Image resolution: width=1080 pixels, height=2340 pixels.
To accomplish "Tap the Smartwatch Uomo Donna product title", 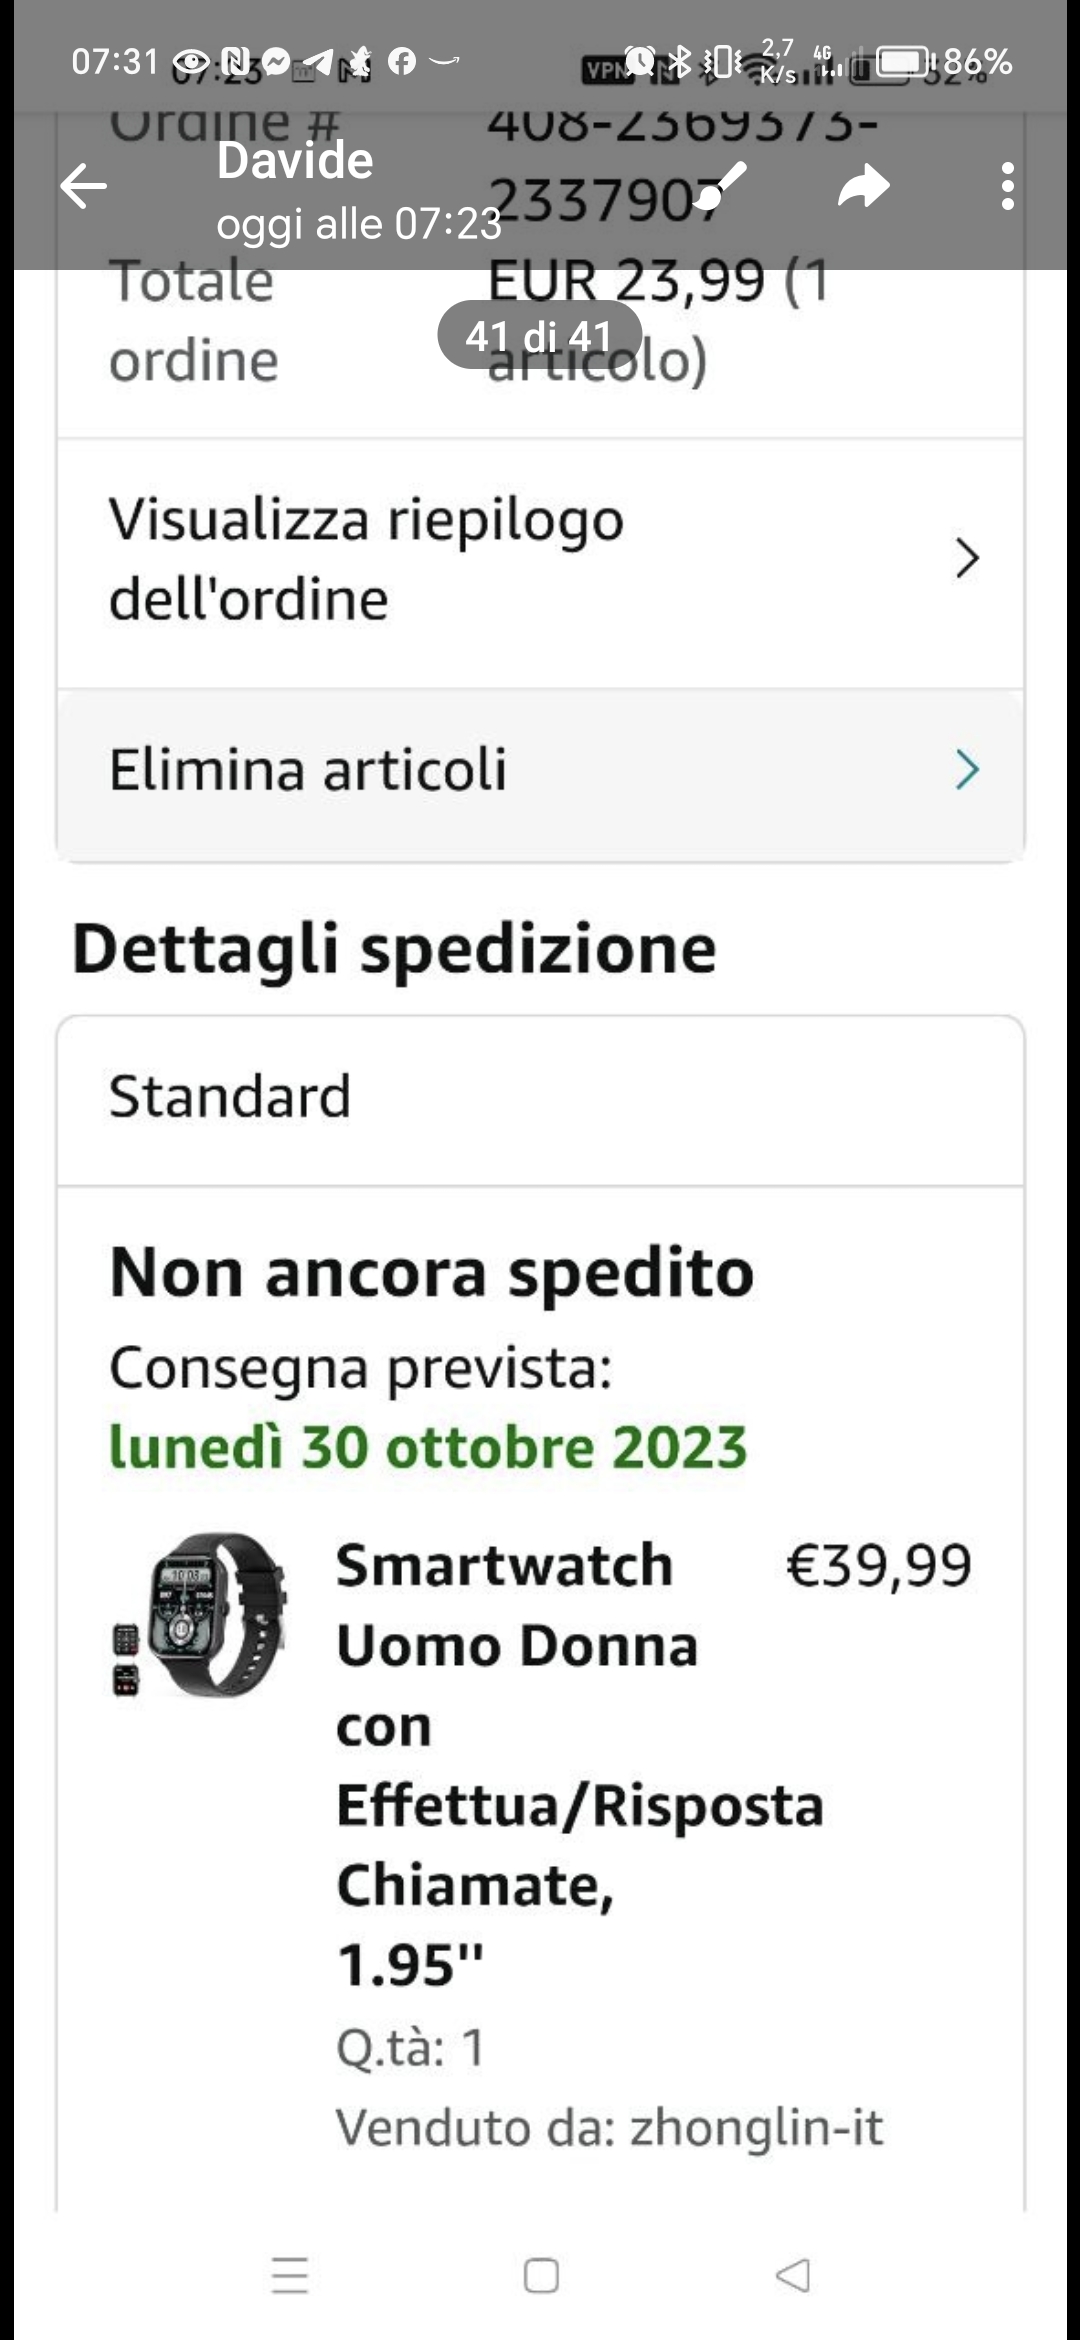I will click(x=580, y=1764).
